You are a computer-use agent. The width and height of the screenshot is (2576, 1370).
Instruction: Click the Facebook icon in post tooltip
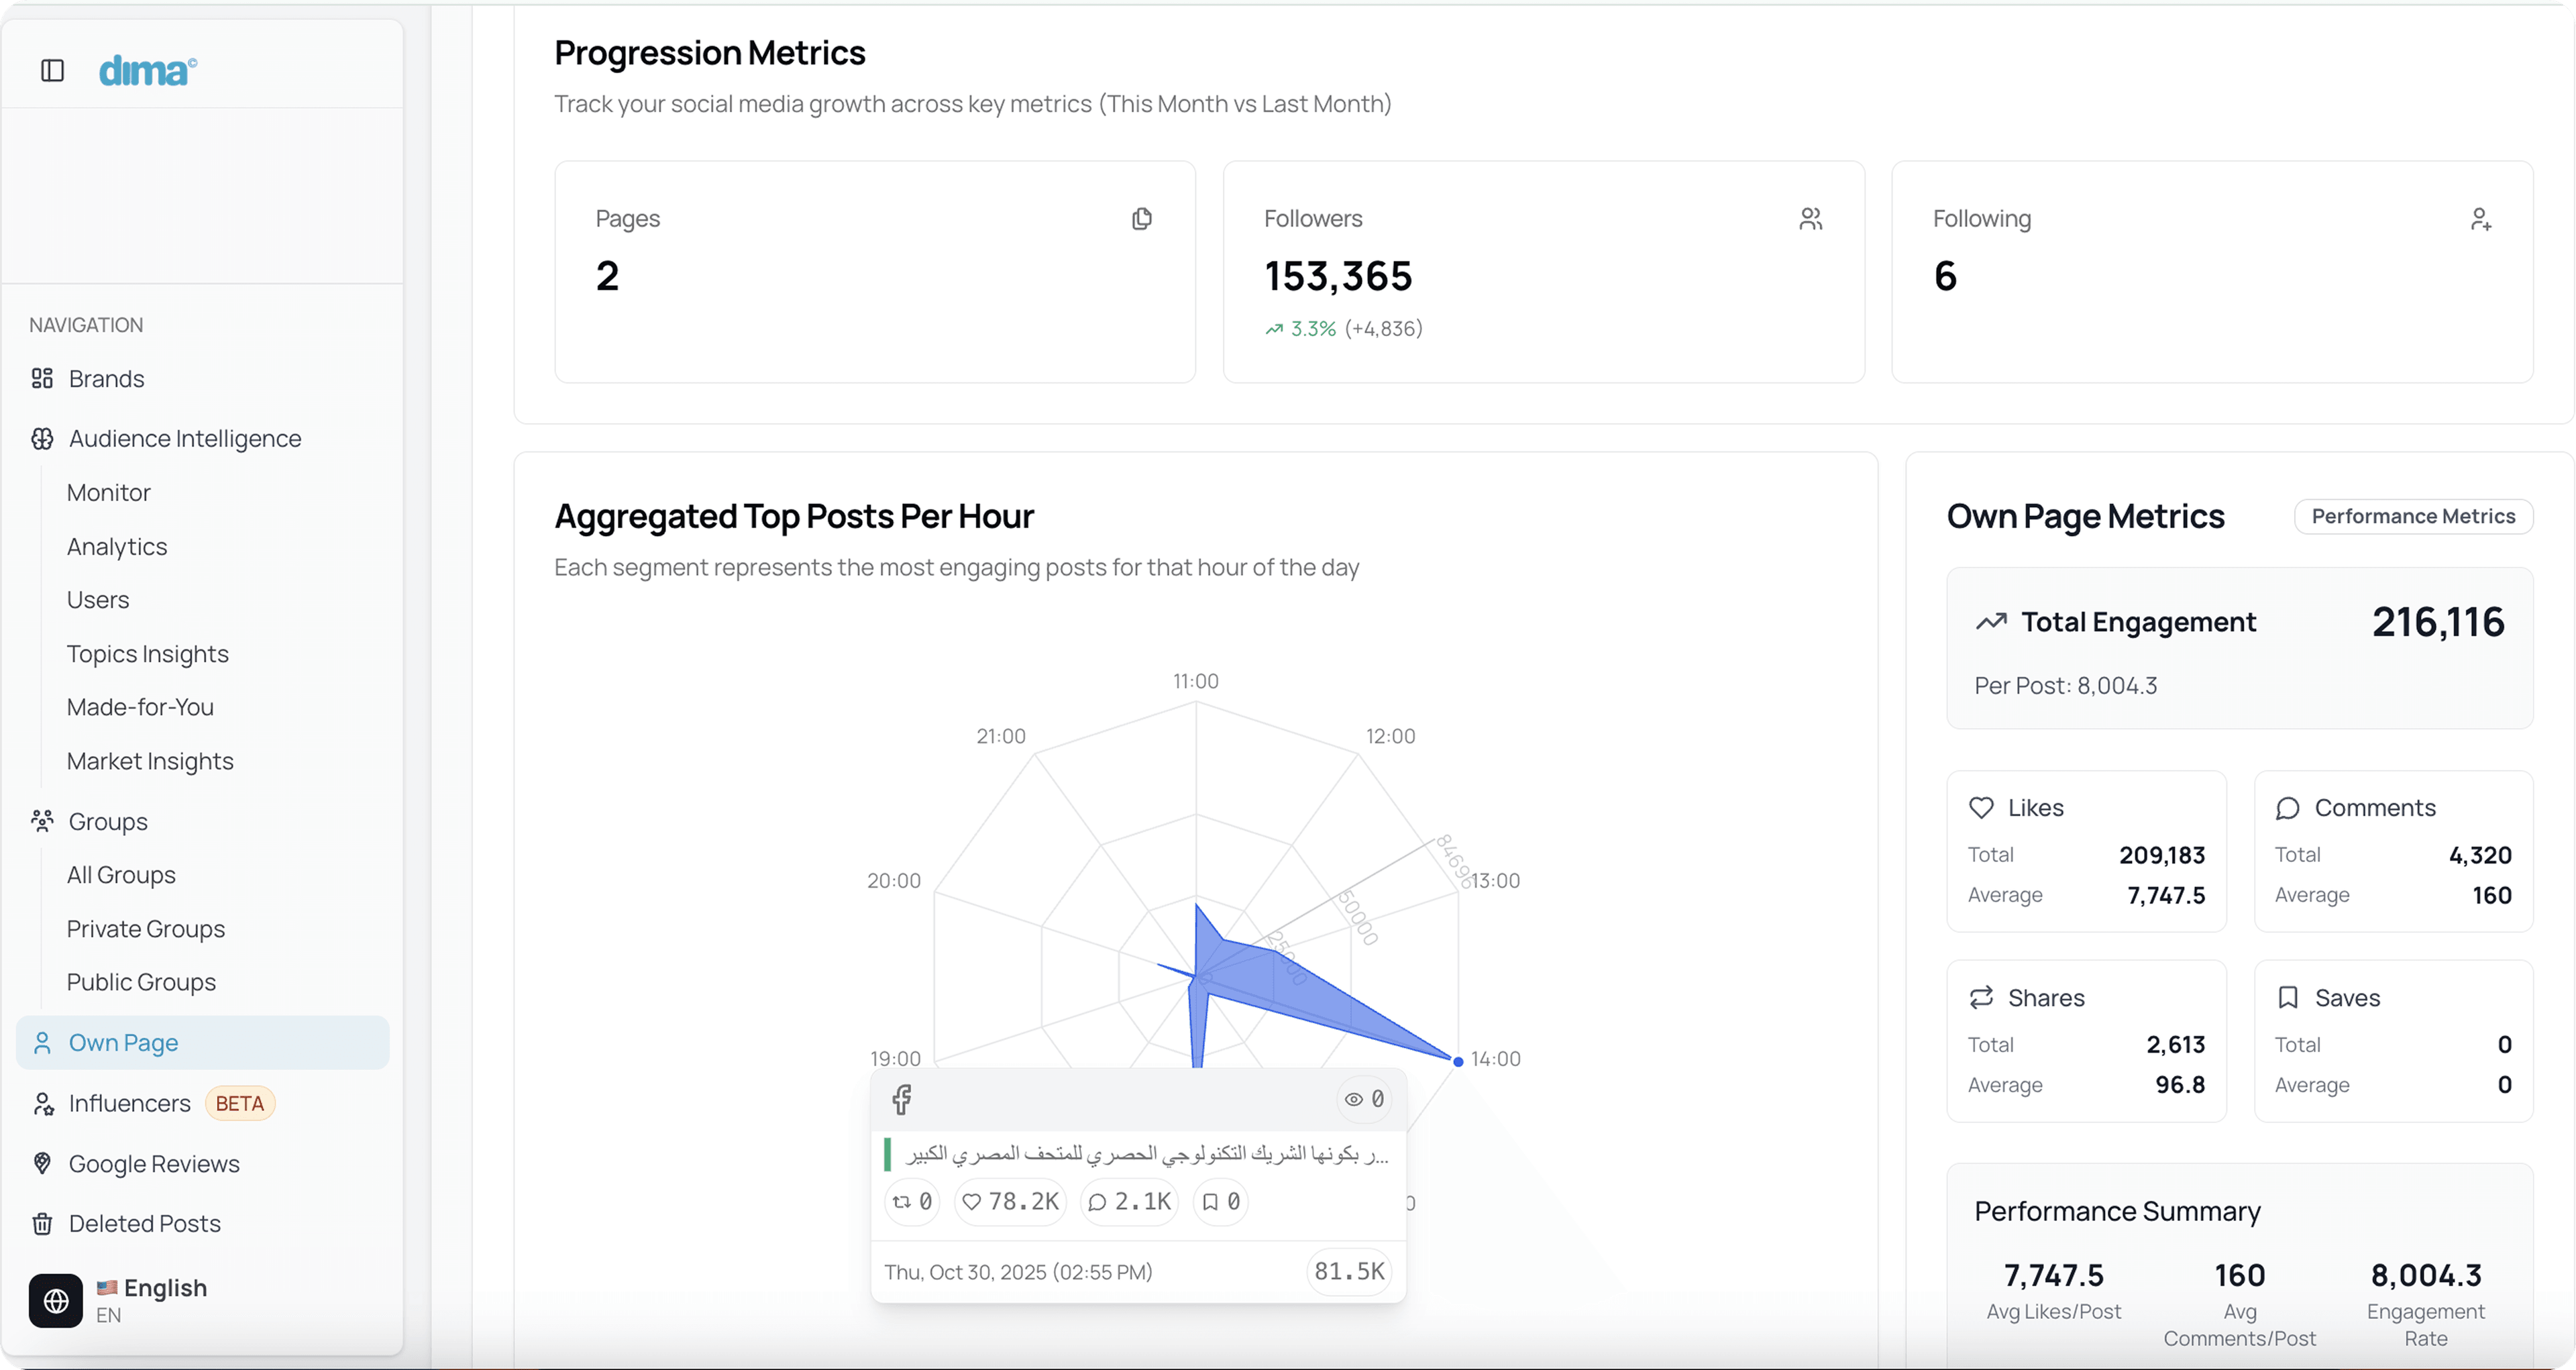[x=901, y=1099]
